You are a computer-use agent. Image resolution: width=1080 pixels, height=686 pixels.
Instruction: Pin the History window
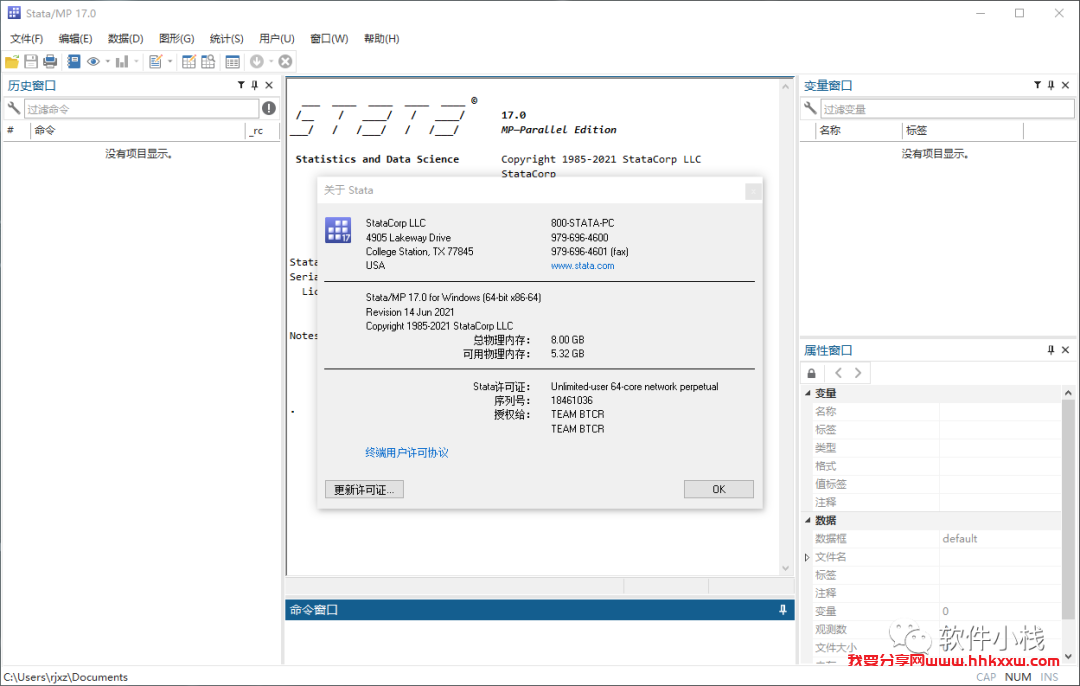click(x=255, y=85)
